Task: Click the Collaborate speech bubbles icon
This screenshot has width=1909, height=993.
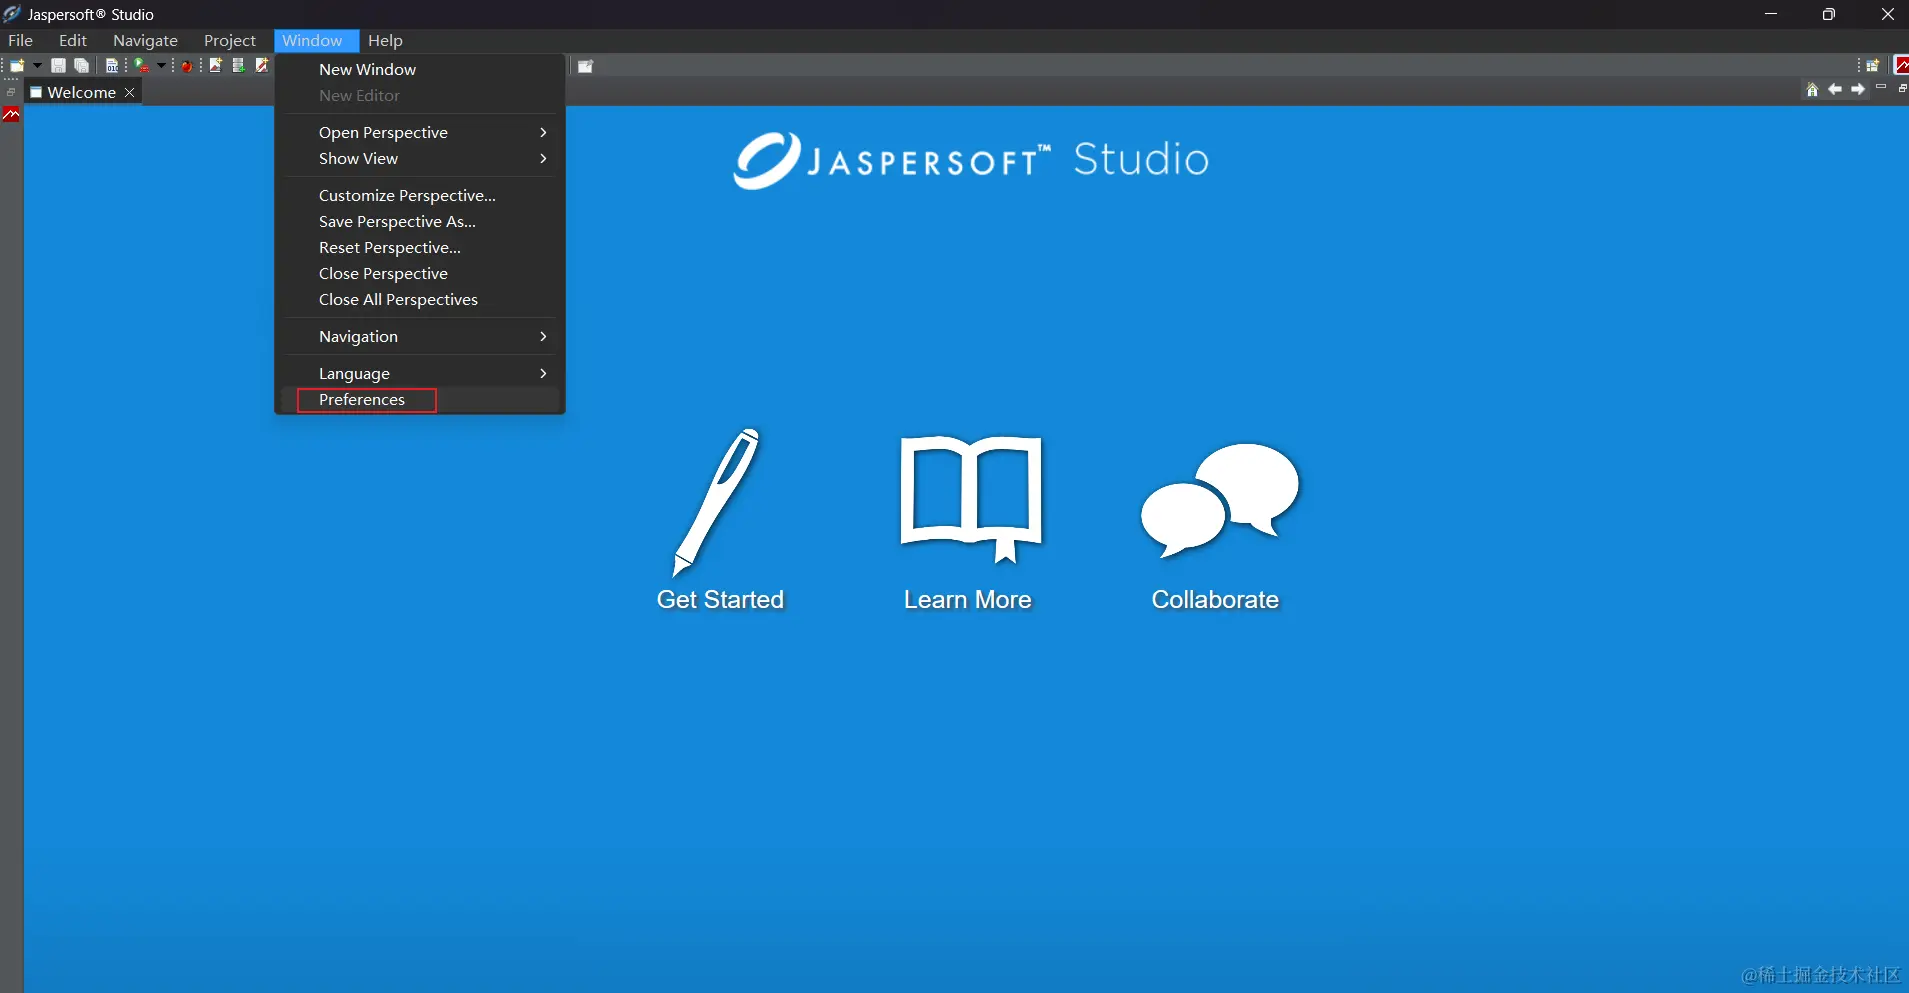Action: point(1219,499)
